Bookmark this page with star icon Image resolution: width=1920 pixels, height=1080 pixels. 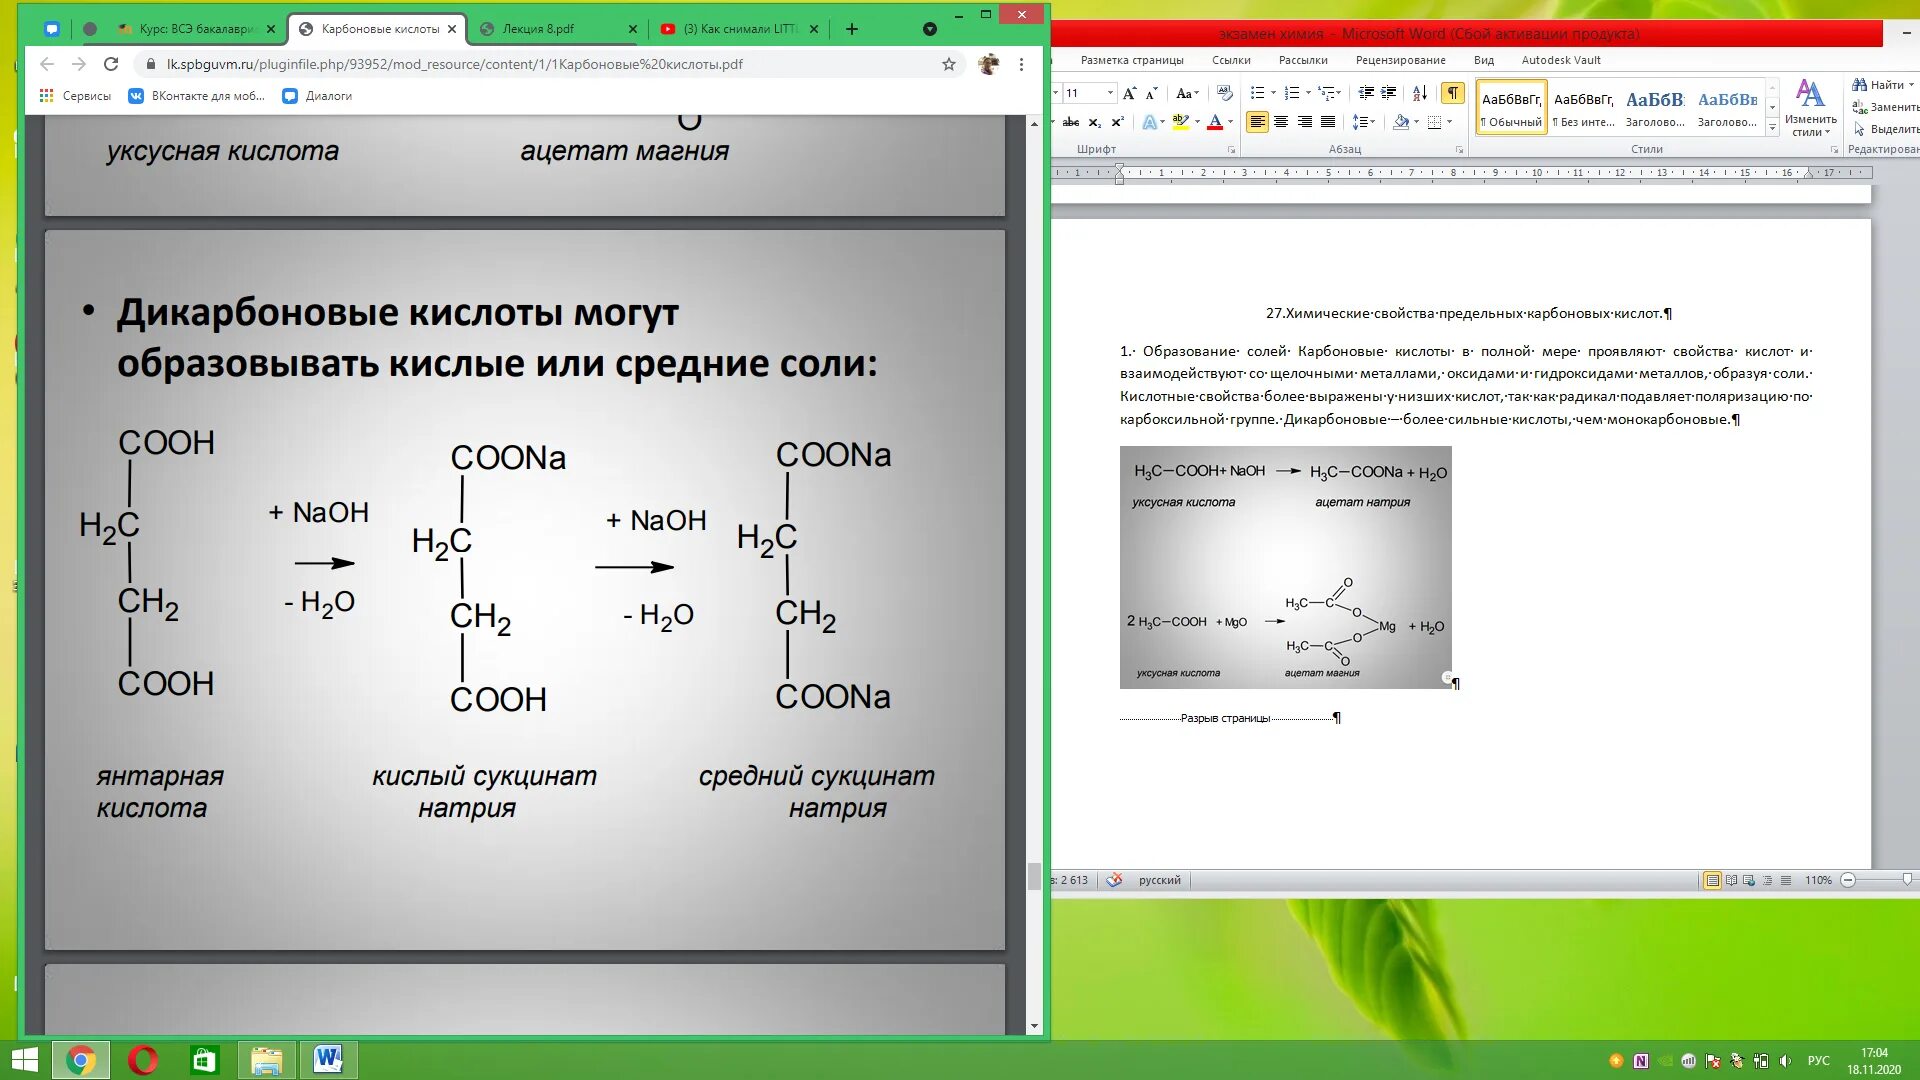[948, 64]
